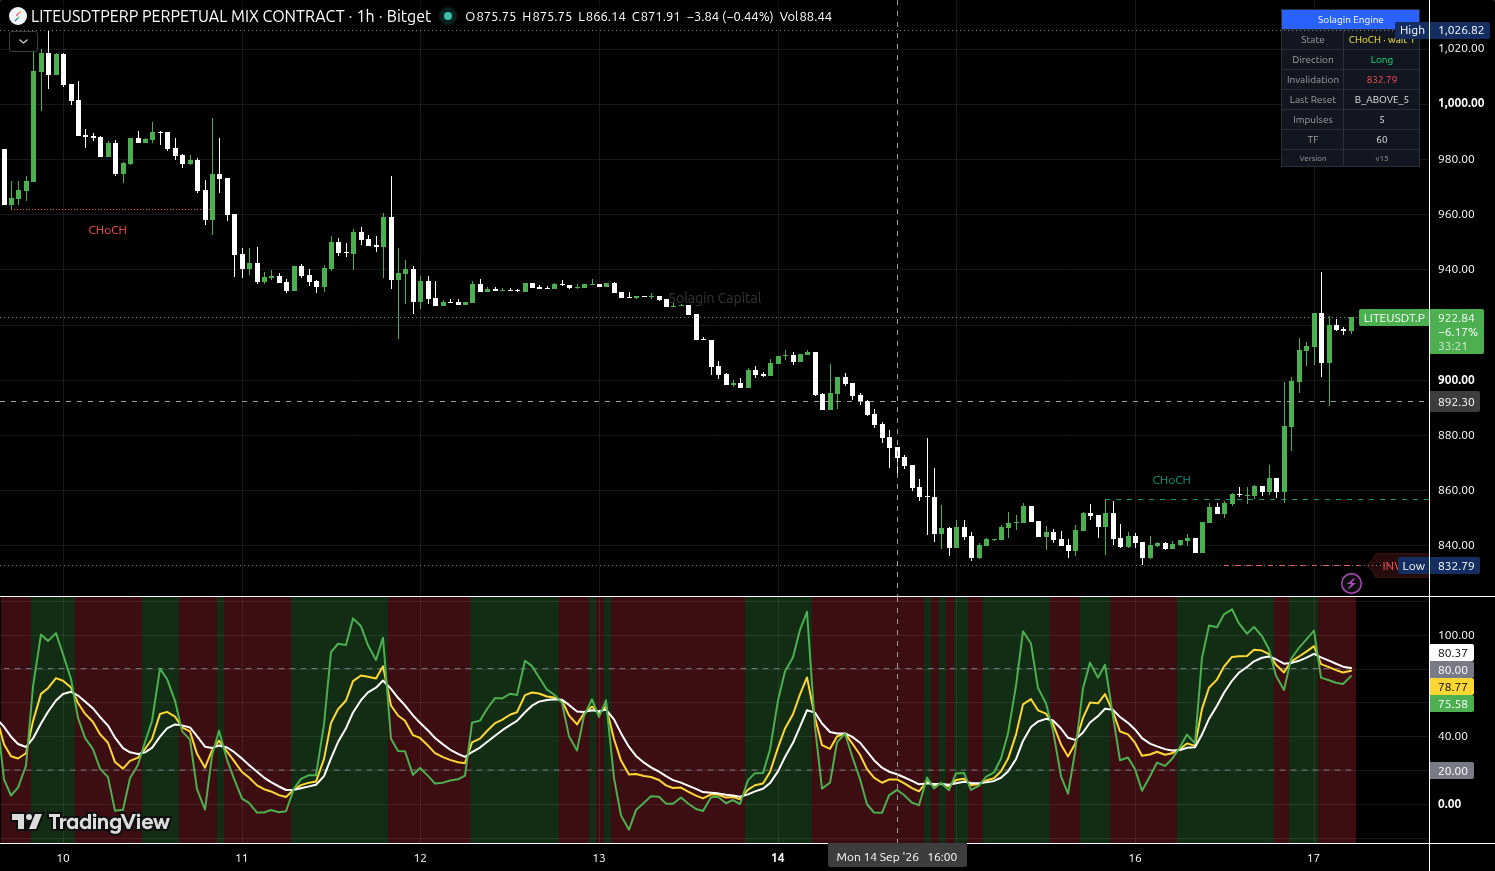Click the Impulses label in table
1495x871 pixels.
click(1312, 120)
